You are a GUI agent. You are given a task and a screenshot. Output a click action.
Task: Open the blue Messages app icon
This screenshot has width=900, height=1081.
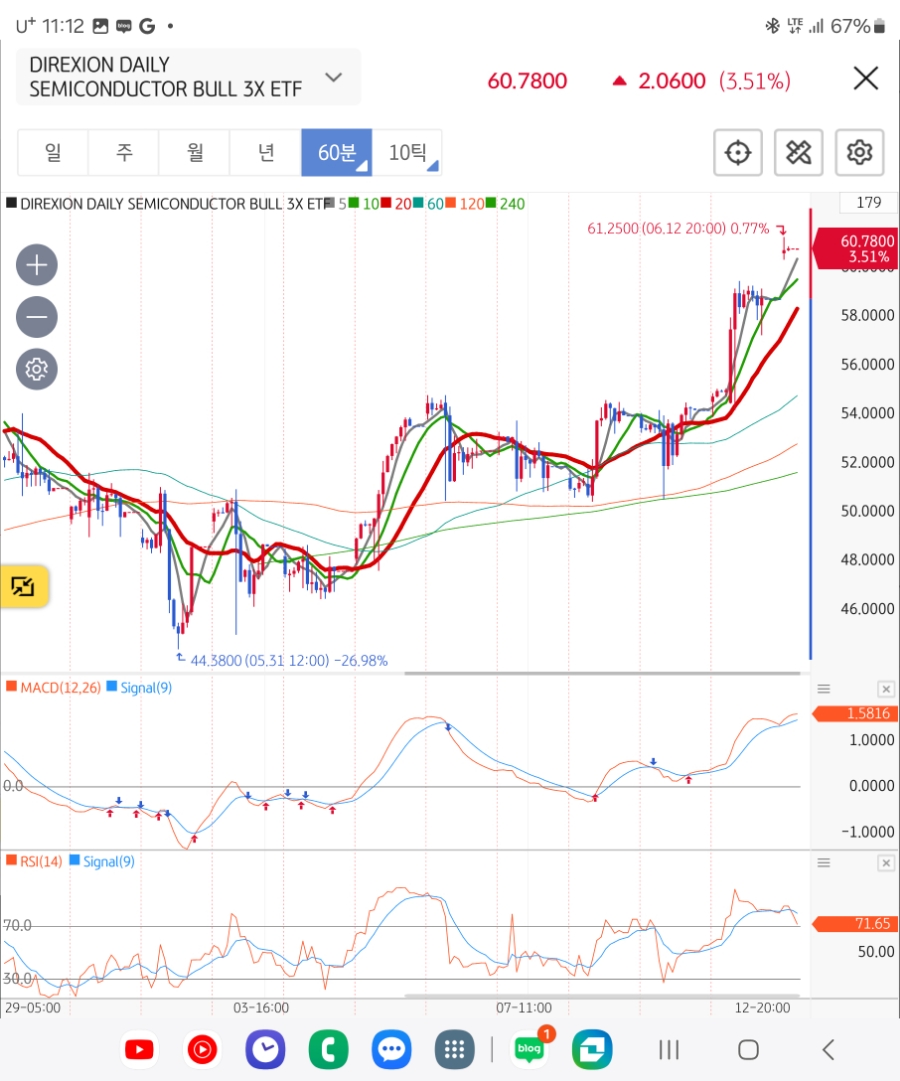[x=392, y=1049]
